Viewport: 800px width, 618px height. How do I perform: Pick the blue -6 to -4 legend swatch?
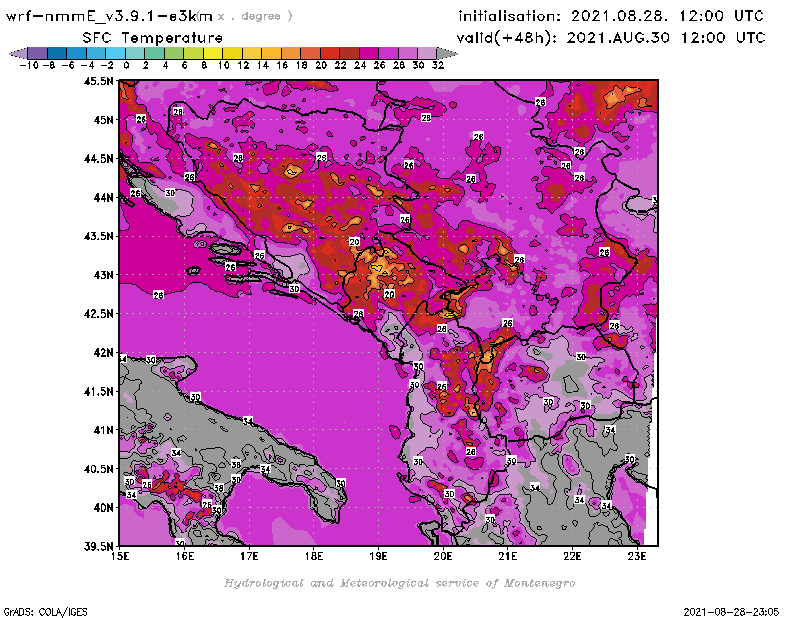point(76,54)
